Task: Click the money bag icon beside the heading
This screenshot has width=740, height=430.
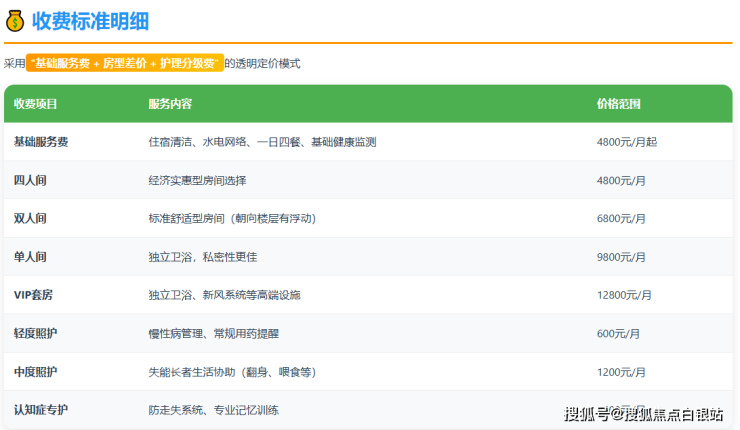Action: 15,20
